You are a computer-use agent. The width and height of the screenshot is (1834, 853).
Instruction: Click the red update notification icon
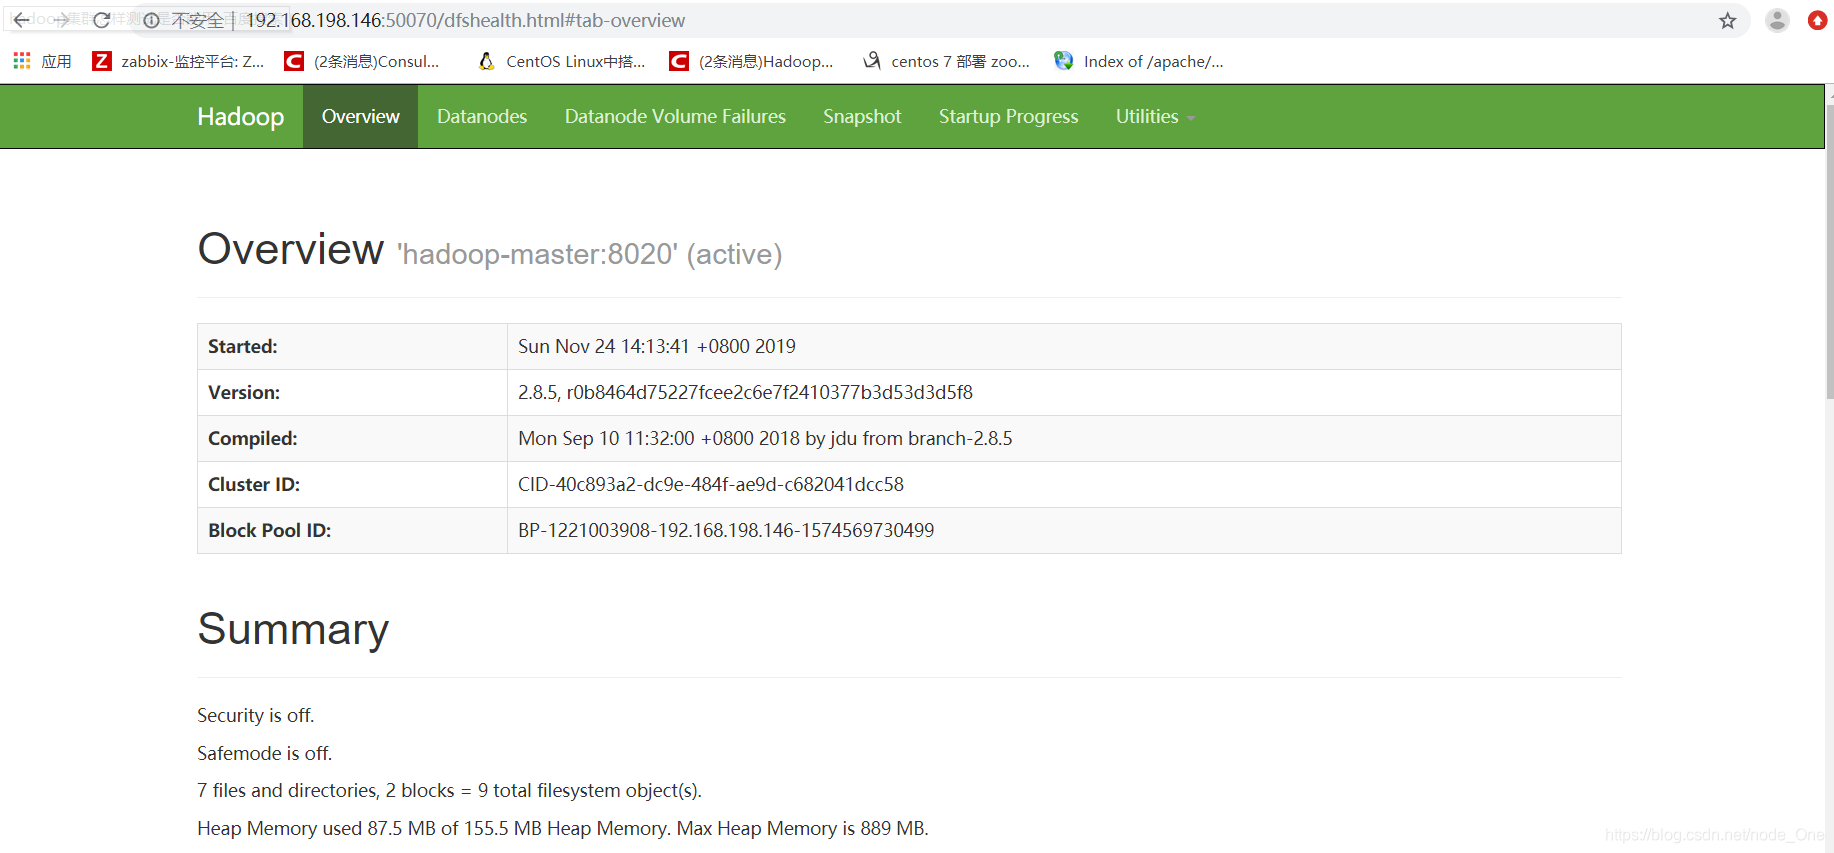[x=1818, y=20]
